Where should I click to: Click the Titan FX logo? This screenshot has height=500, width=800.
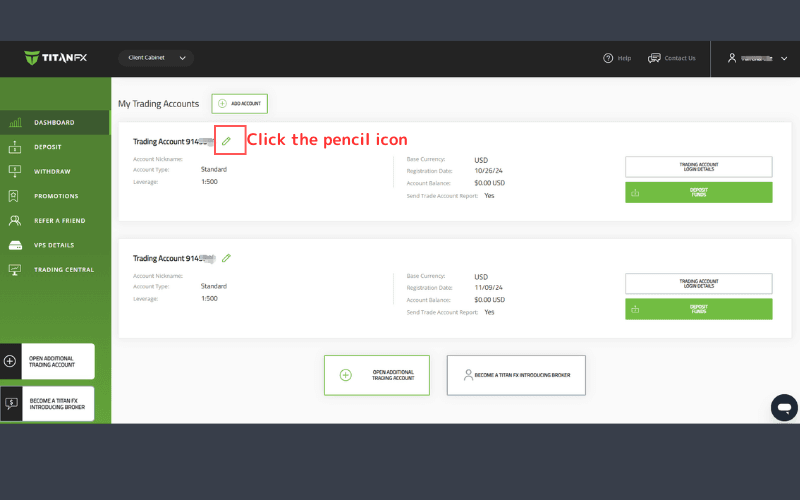[56, 58]
